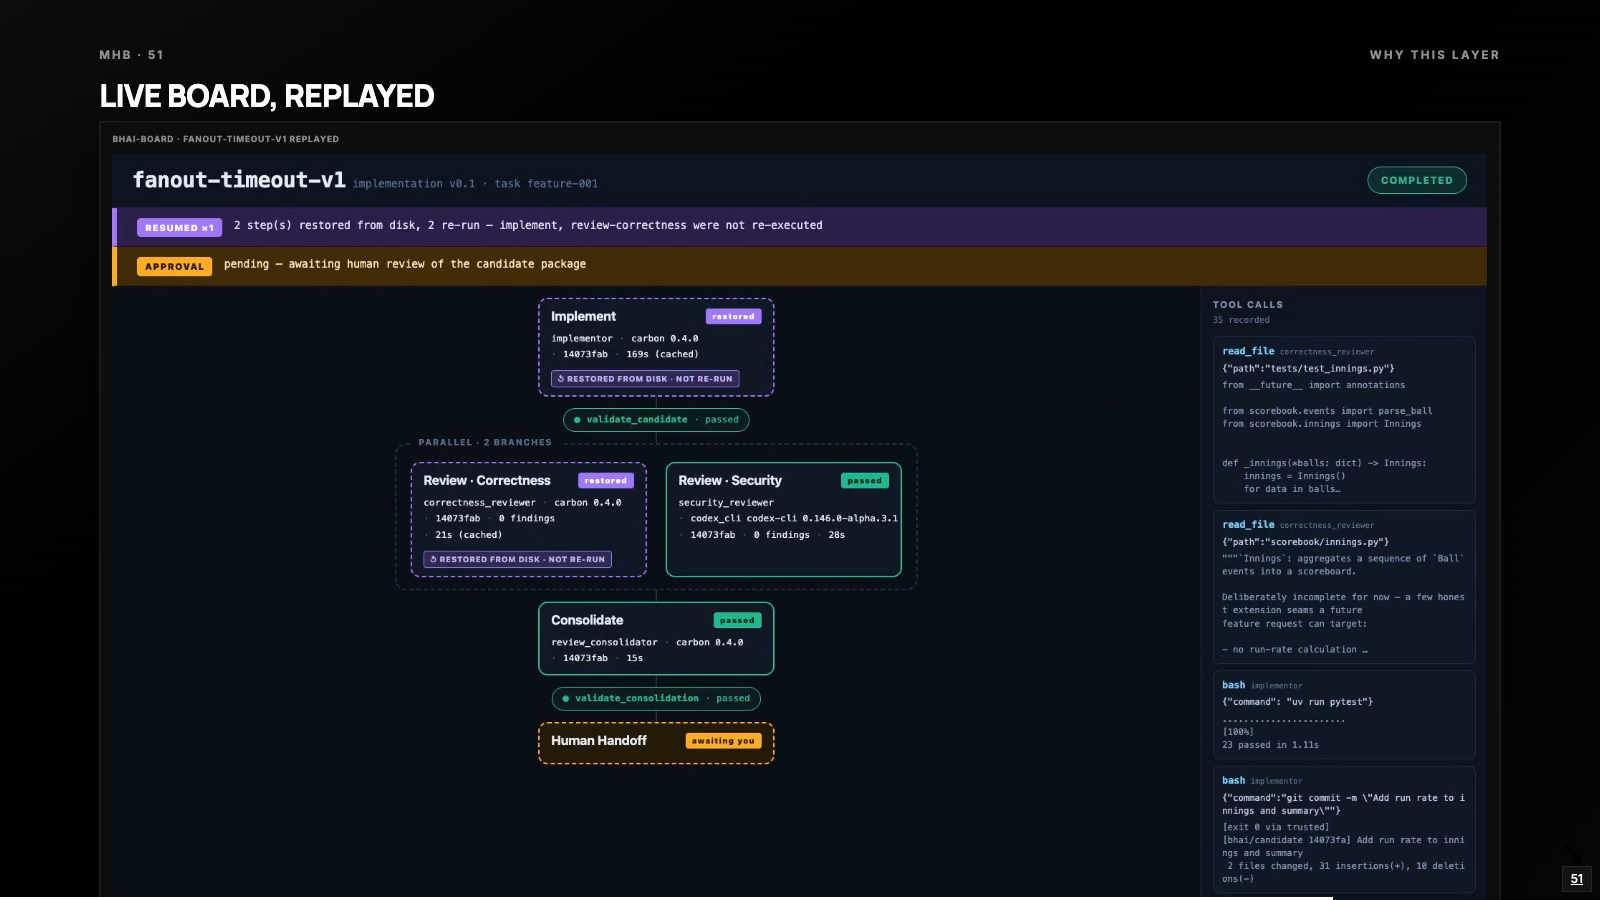Click the 'awaiting you' badge on Human Handoff
1600x900 pixels.
(723, 741)
